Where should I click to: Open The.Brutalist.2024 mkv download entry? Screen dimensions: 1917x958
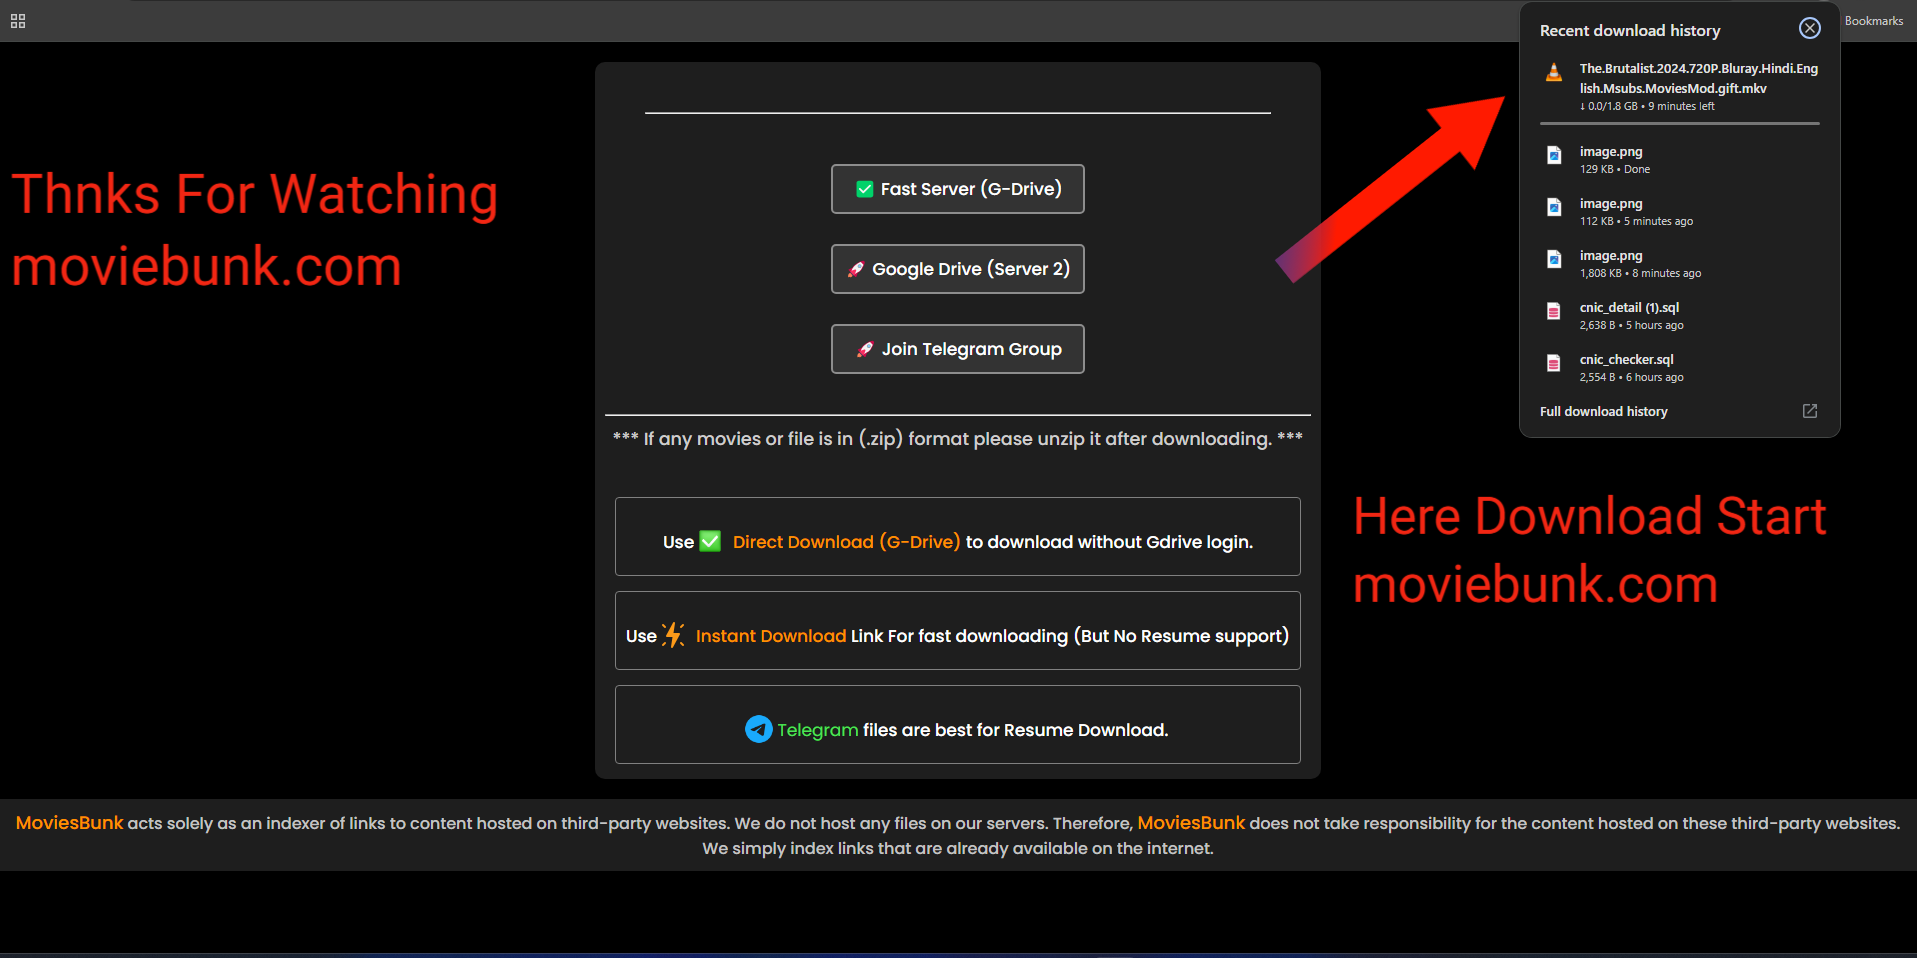[1679, 87]
